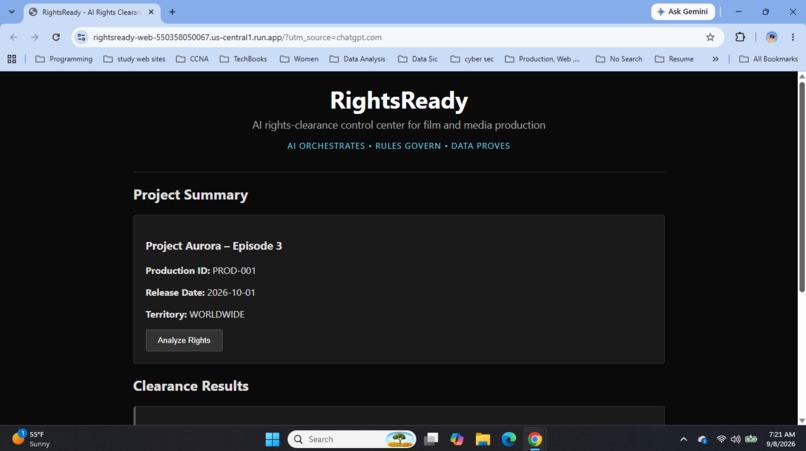Viewport: 806px width, 451px height.
Task: Open the battery status tray icon
Action: (x=751, y=439)
